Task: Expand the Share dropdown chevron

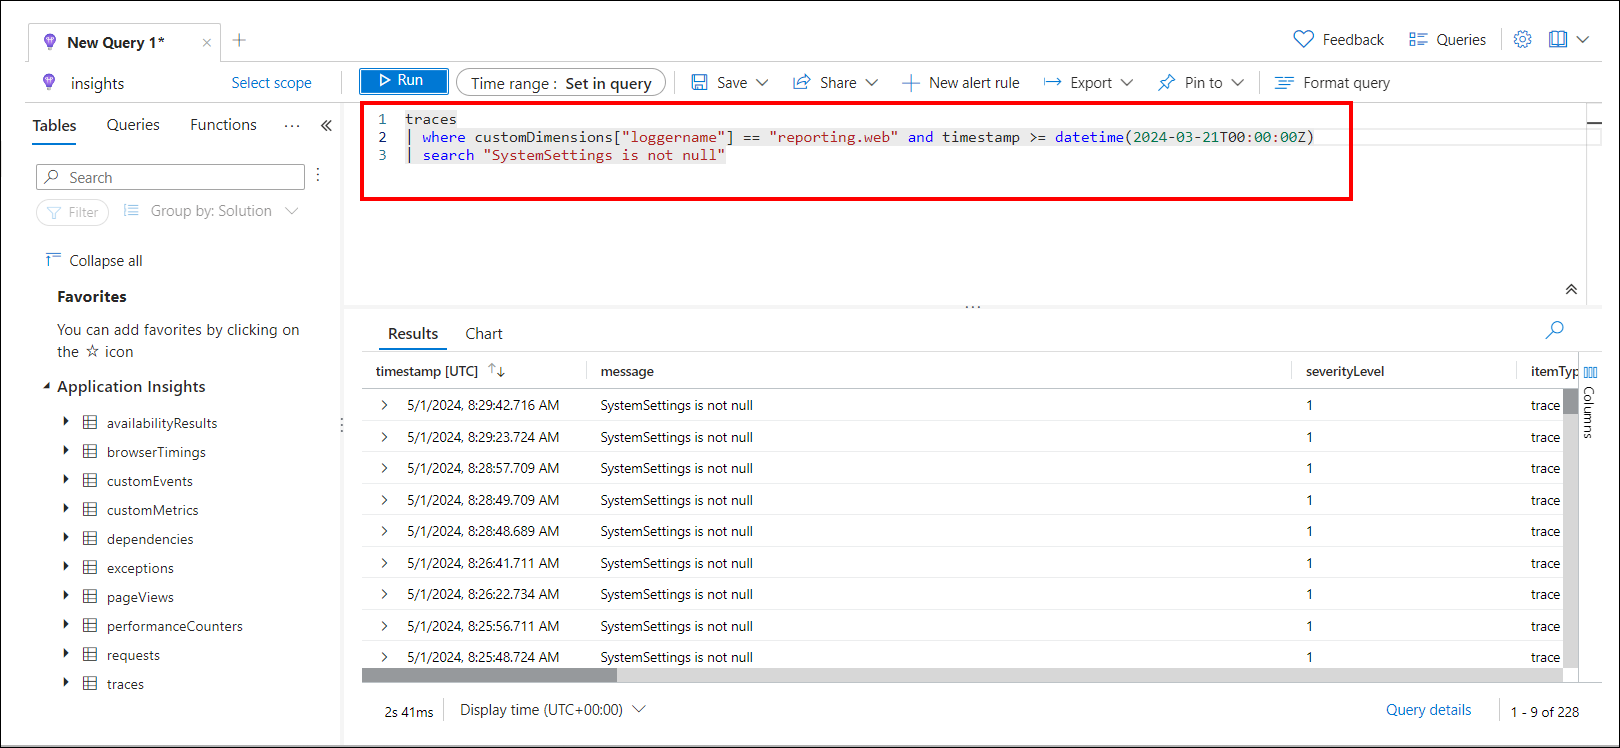Action: pyautogui.click(x=872, y=83)
